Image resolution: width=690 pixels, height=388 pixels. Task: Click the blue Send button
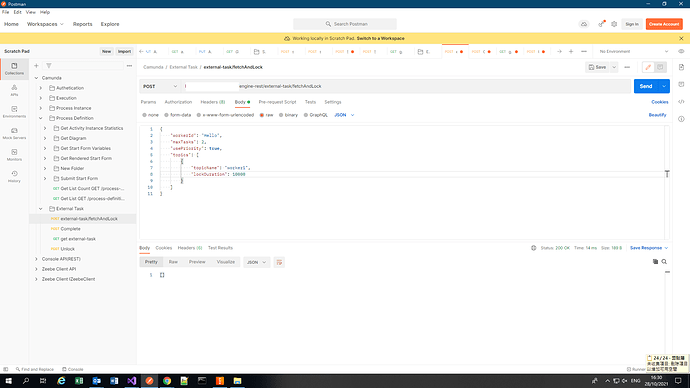click(x=646, y=86)
